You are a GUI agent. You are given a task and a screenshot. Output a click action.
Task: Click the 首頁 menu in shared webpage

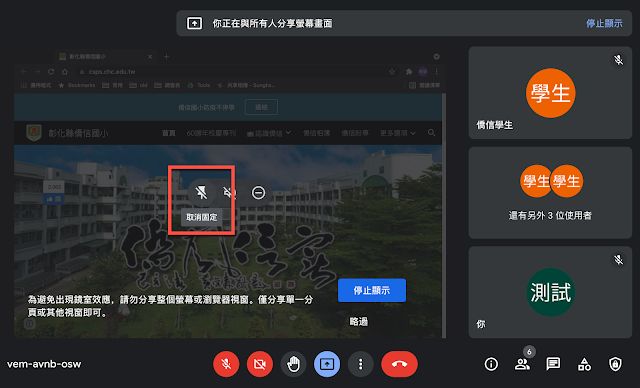coord(169,133)
